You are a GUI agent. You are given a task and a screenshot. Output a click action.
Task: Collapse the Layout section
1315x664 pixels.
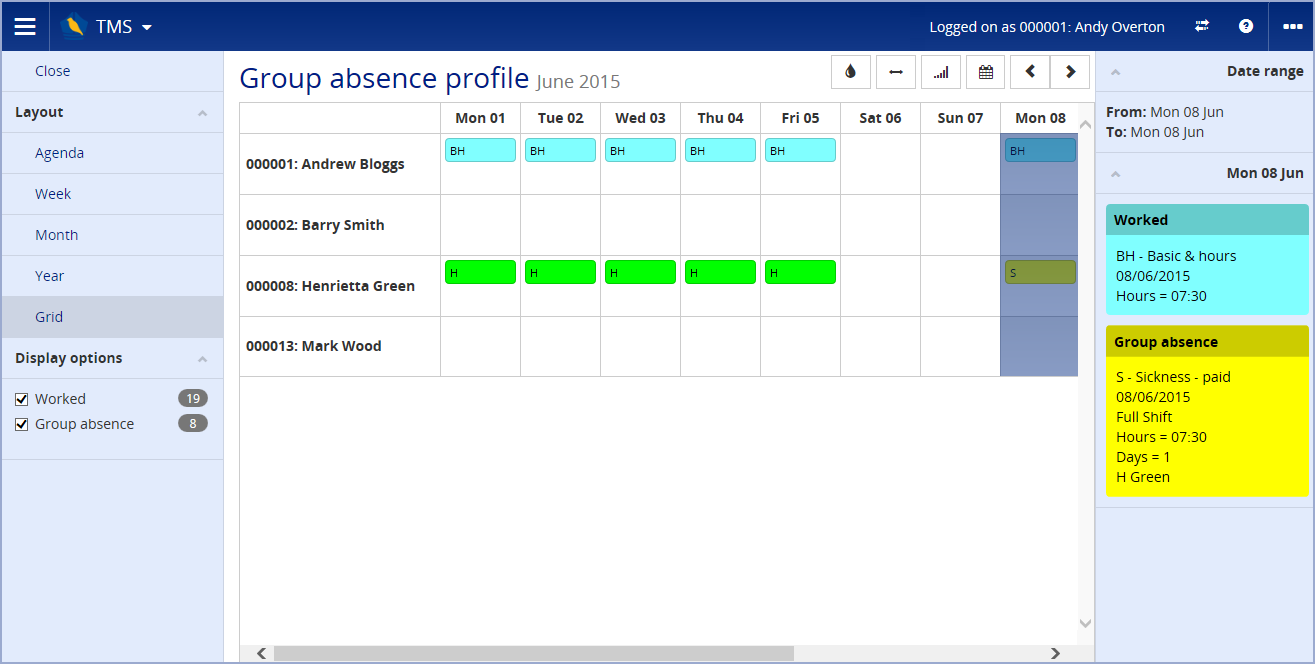[x=203, y=113]
